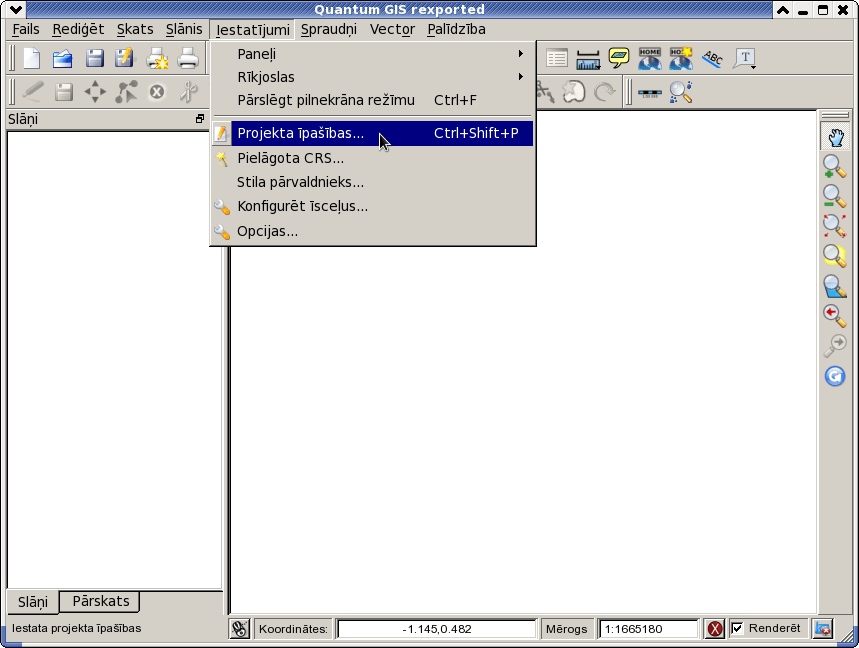Viewport: 859px width, 648px height.
Task: Save the project with plain floppy icon
Action: click(94, 58)
